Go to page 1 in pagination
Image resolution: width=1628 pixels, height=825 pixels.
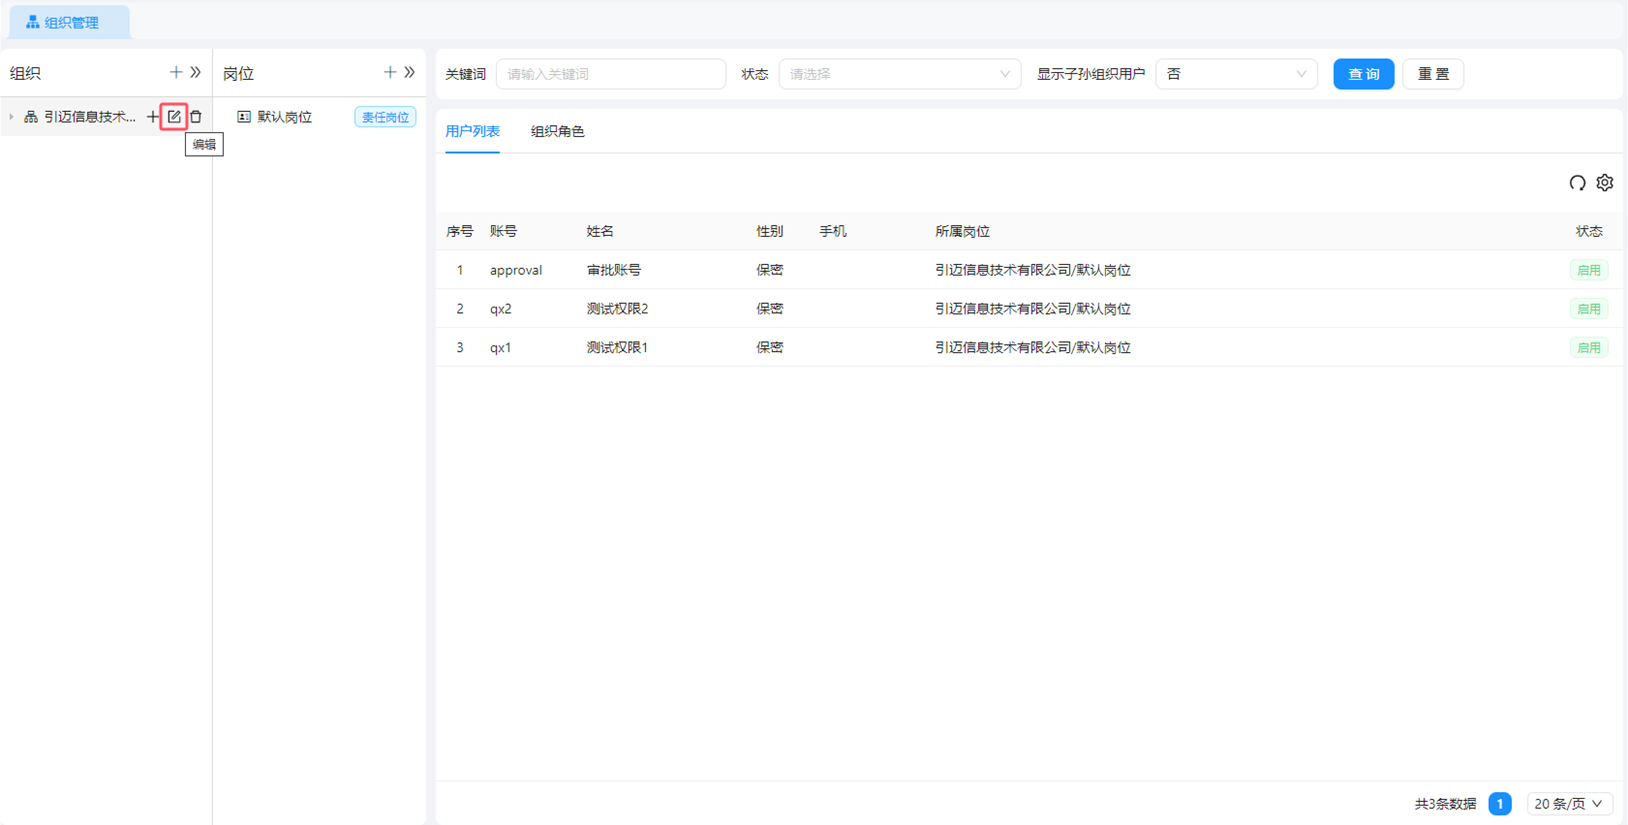[x=1499, y=804]
